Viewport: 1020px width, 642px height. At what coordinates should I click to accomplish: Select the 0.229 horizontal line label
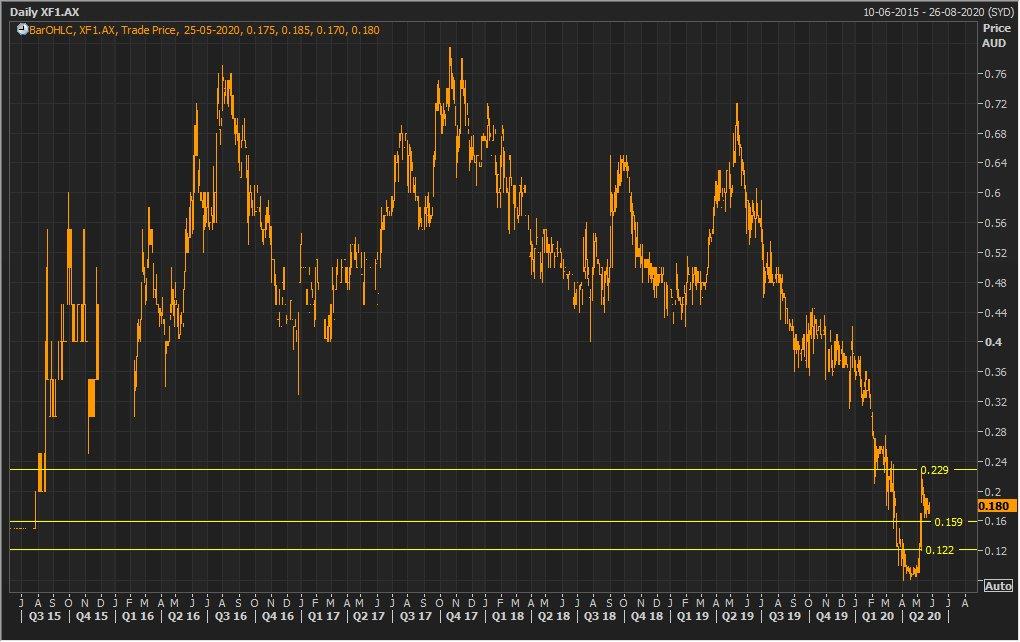click(x=934, y=469)
